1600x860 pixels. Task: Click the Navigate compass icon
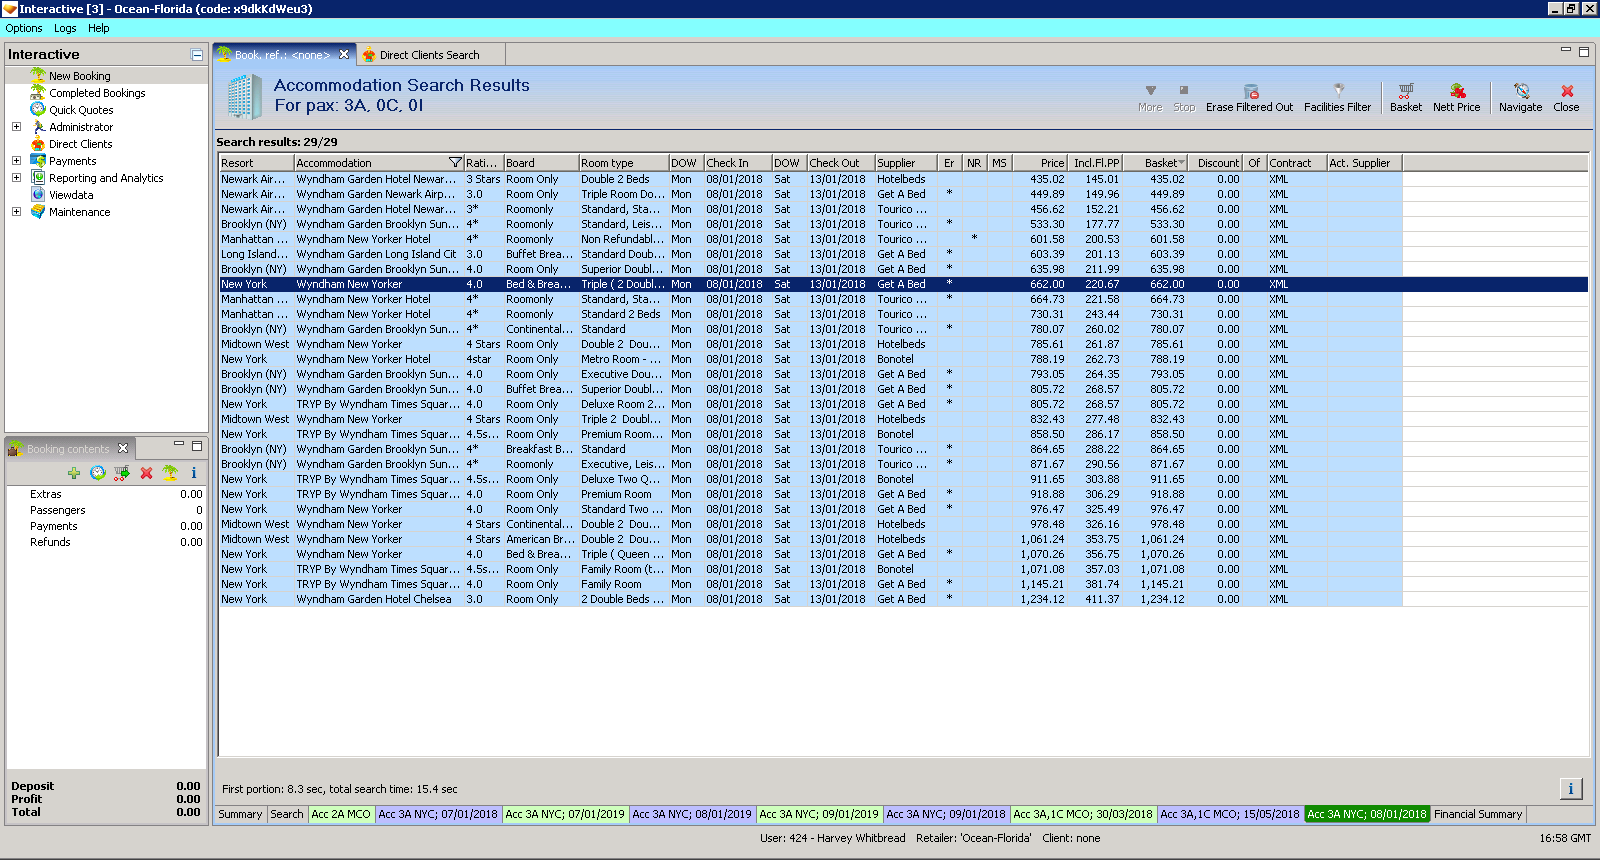click(x=1520, y=91)
